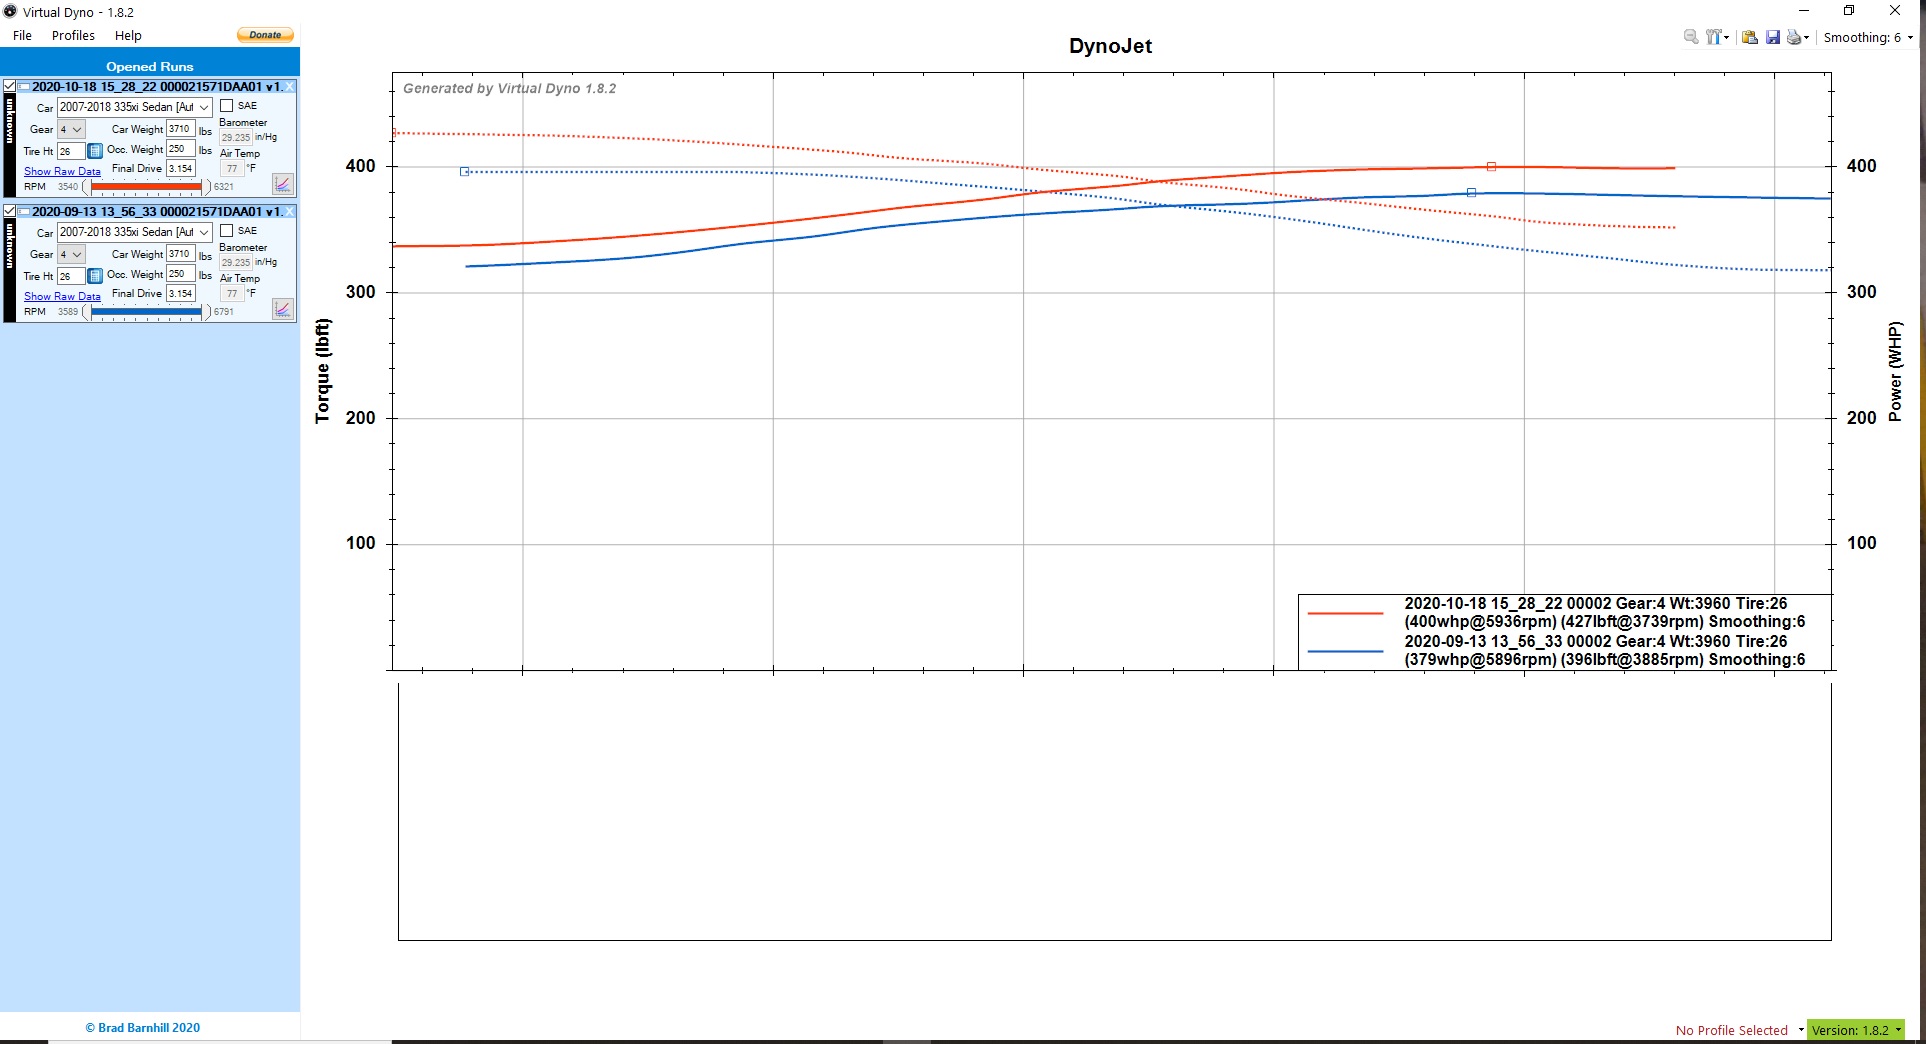Click the Virtual Dyno app icon in title bar

(10, 12)
